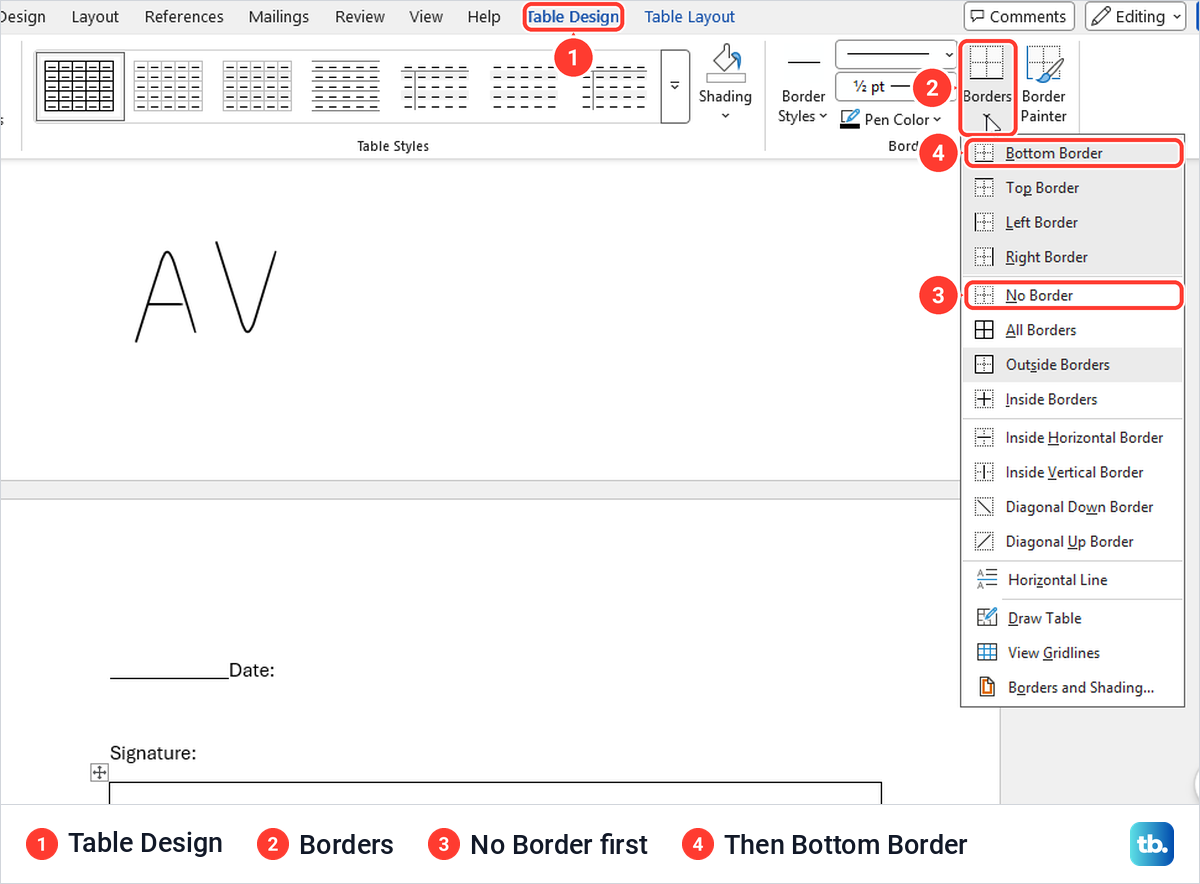Click inside the signature table cell
Viewport: 1200px width, 884px height.
tap(495, 793)
